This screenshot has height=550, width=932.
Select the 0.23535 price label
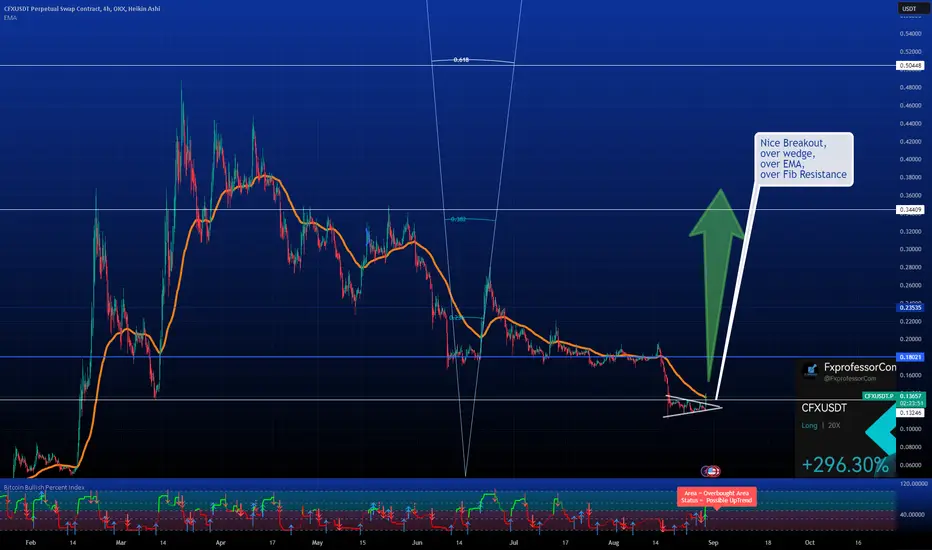pos(910,307)
